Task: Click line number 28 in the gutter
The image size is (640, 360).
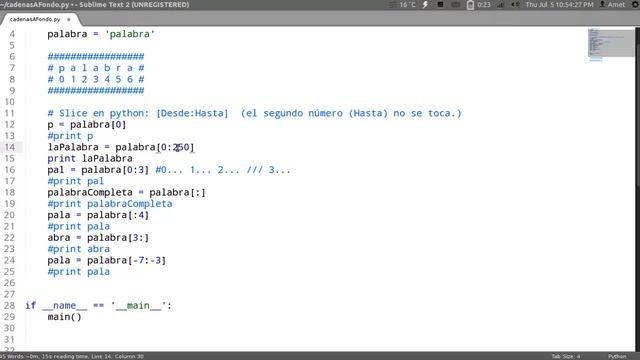Action: [10, 305]
